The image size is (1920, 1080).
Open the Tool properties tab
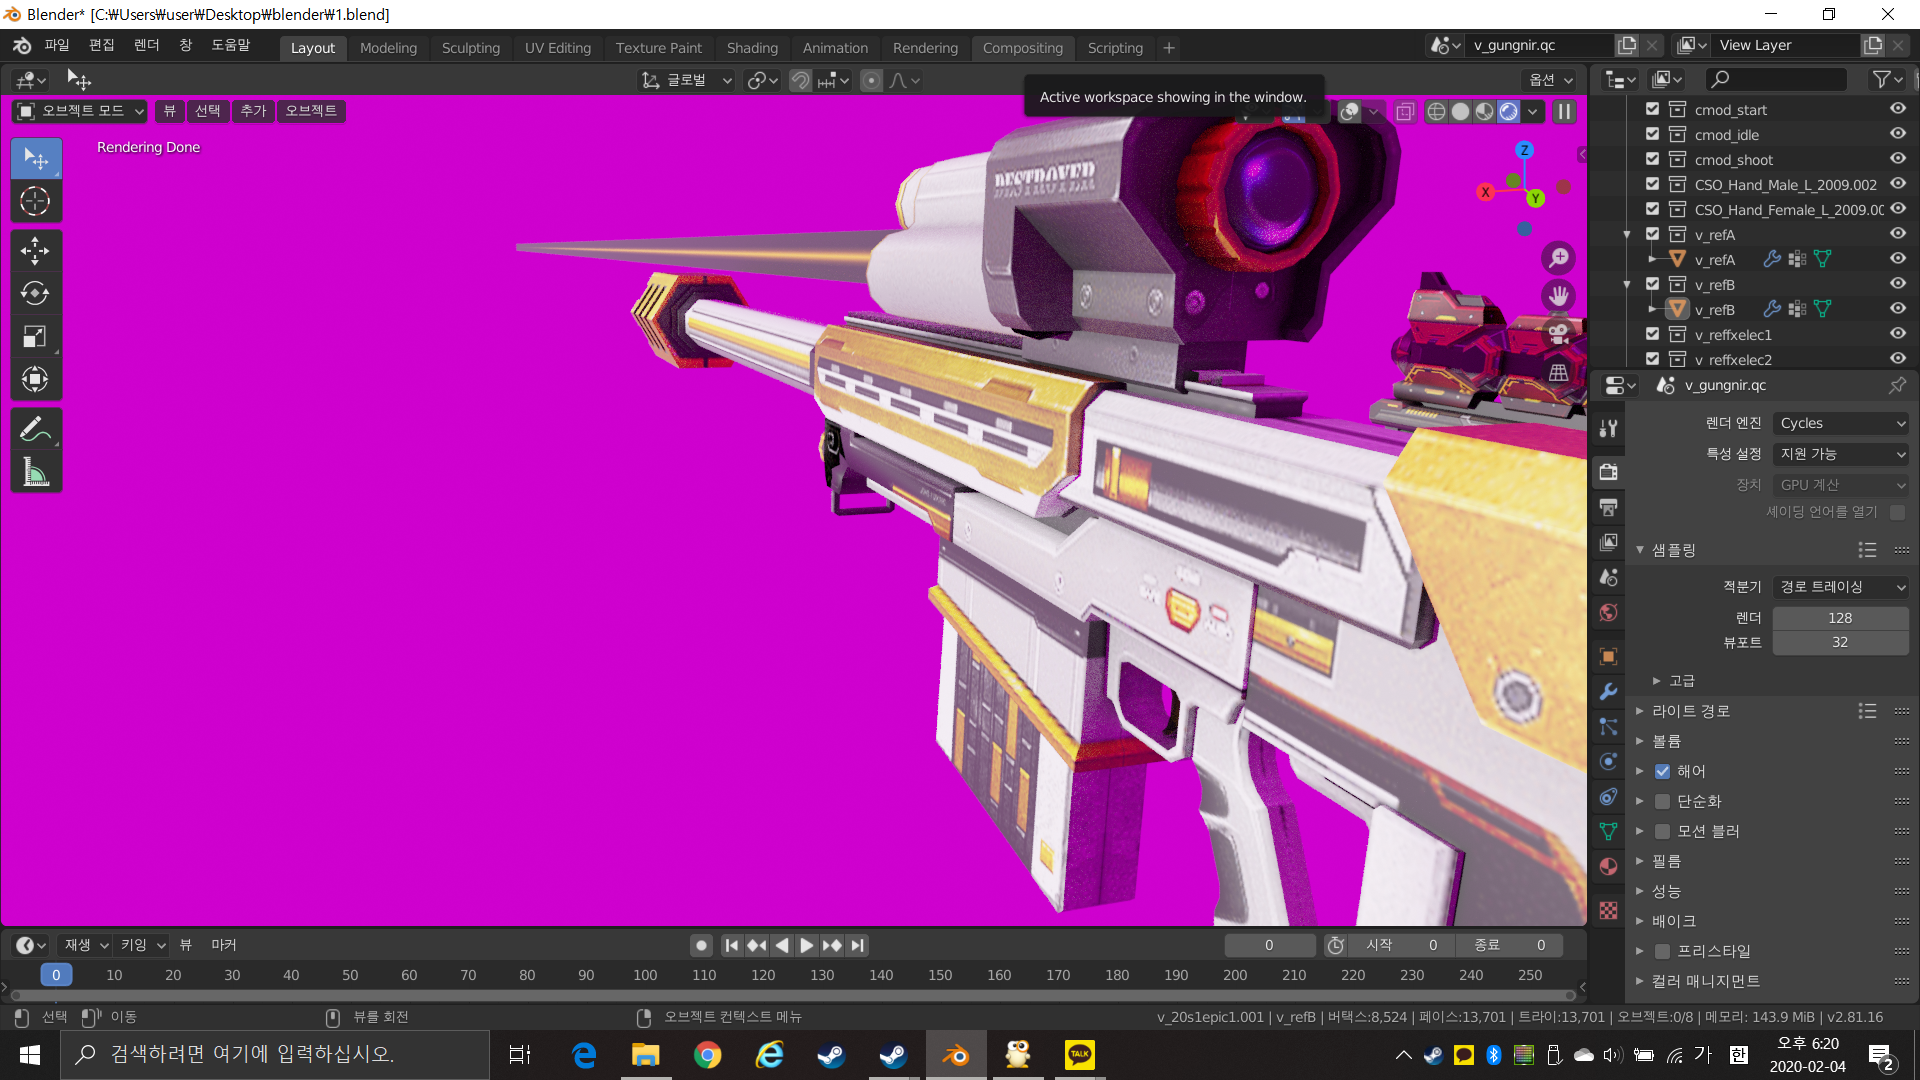1608,428
